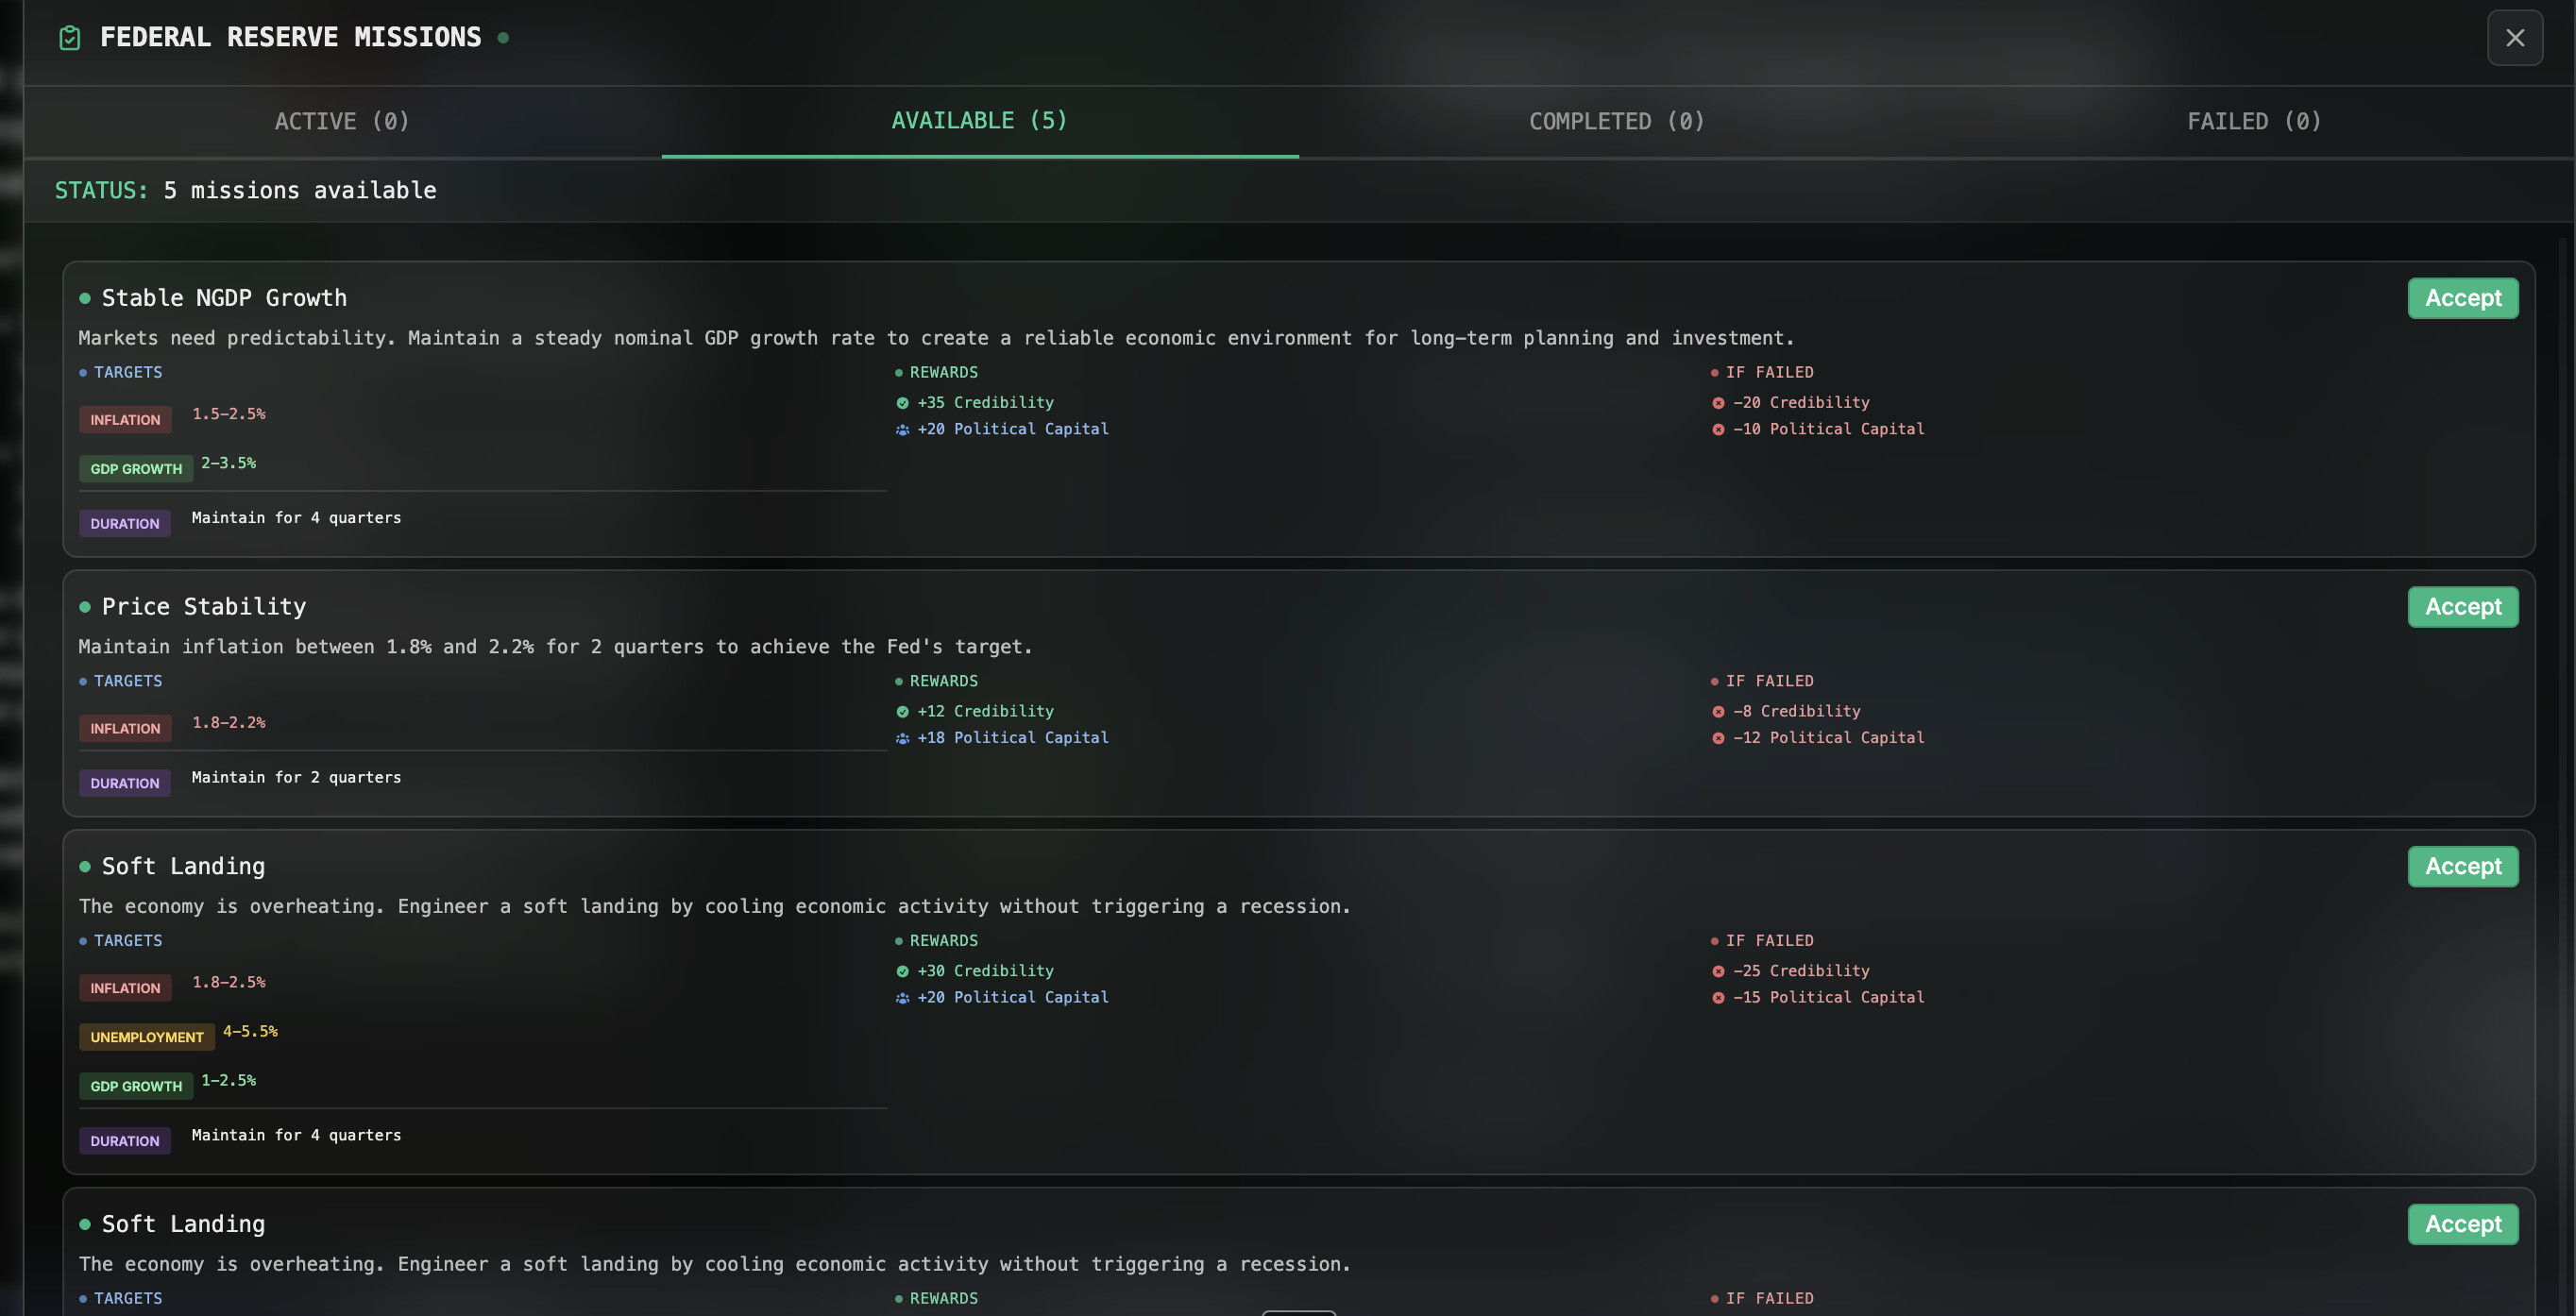This screenshot has width=2576, height=1316.
Task: Click the X icon beside -20 Credibility penalty
Action: coord(1717,402)
